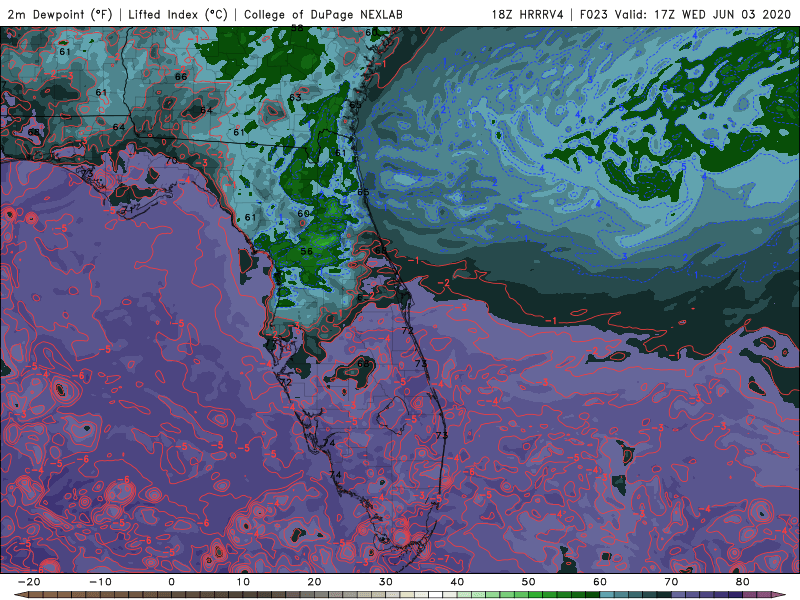Click the 20 label on the color scale
800x600 pixels.
tap(314, 582)
